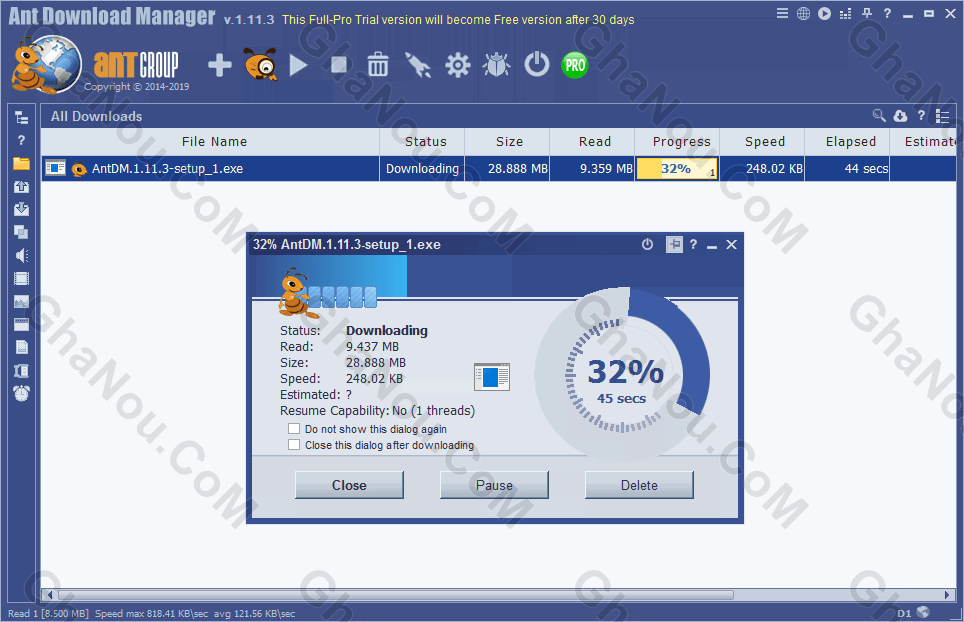964x622 pixels.
Task: Click the round play icon in title bar
Action: (824, 14)
